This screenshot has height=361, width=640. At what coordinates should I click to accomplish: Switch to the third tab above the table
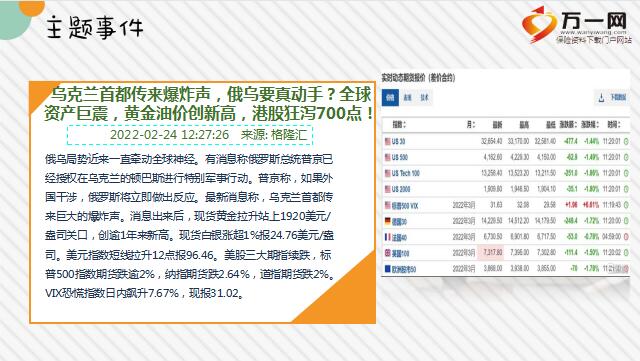coord(424,98)
